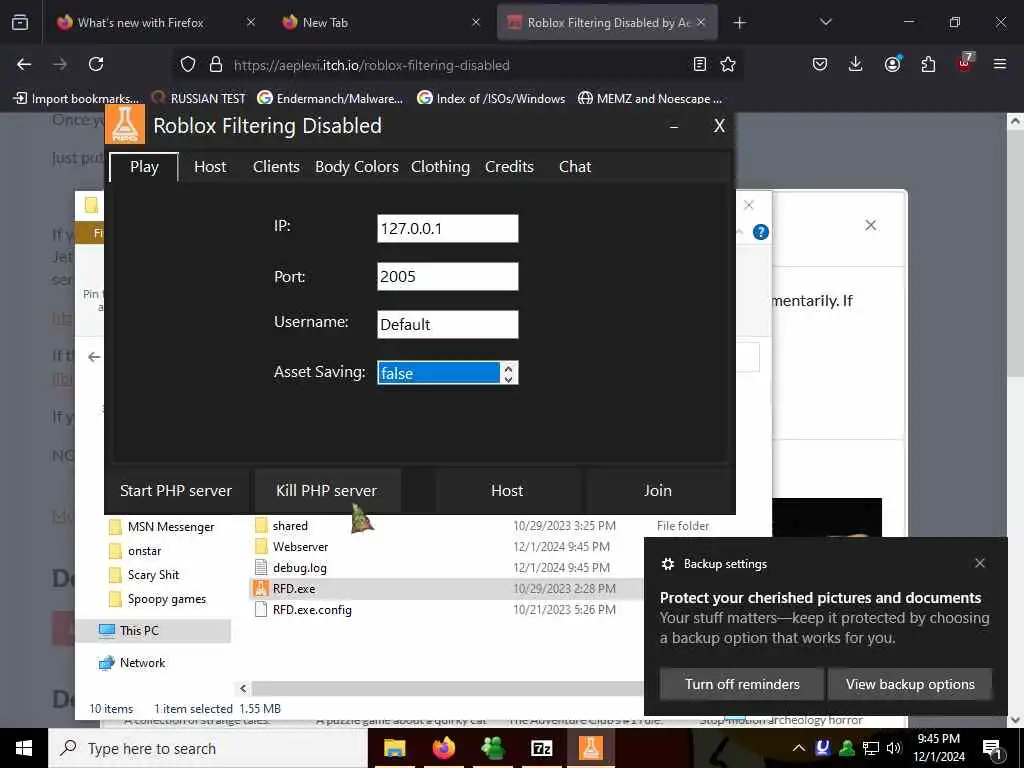Open RUSSIAN TEST bookmark

pyautogui.click(x=199, y=98)
